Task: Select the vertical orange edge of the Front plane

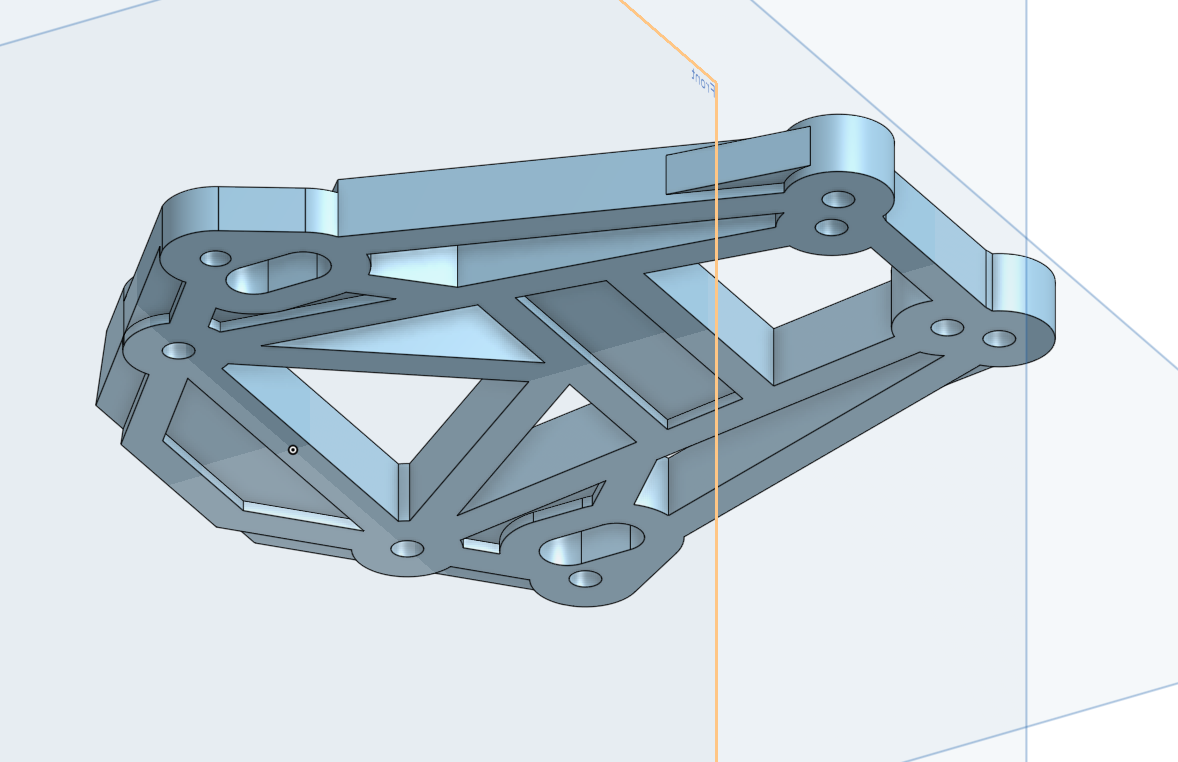Action: point(717,421)
